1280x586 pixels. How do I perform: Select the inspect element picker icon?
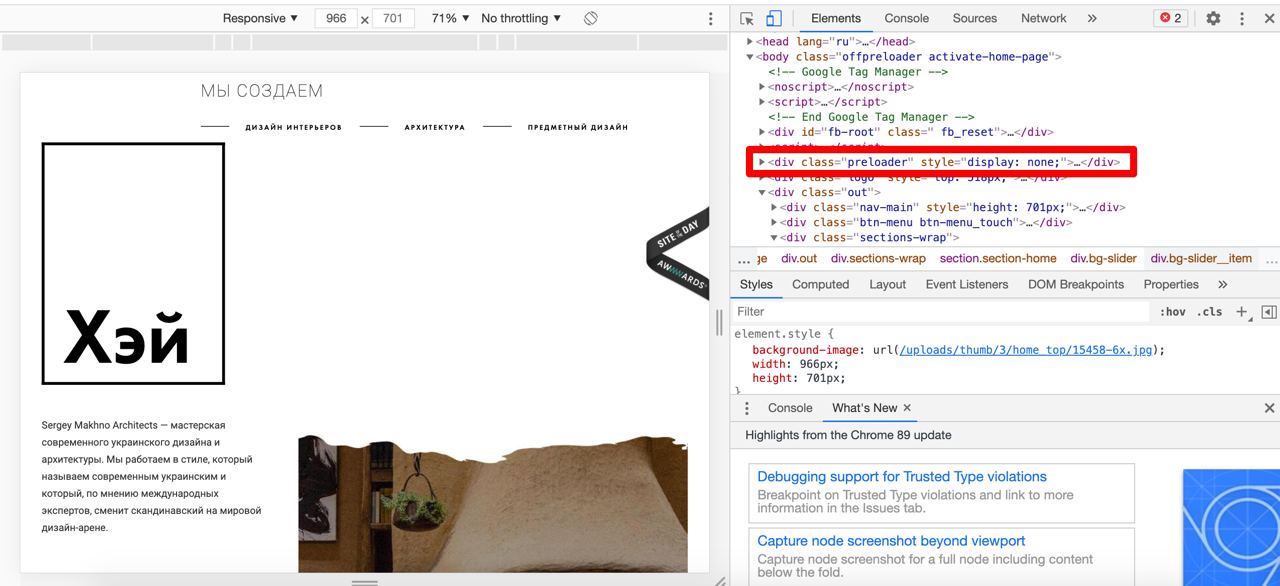[747, 18]
